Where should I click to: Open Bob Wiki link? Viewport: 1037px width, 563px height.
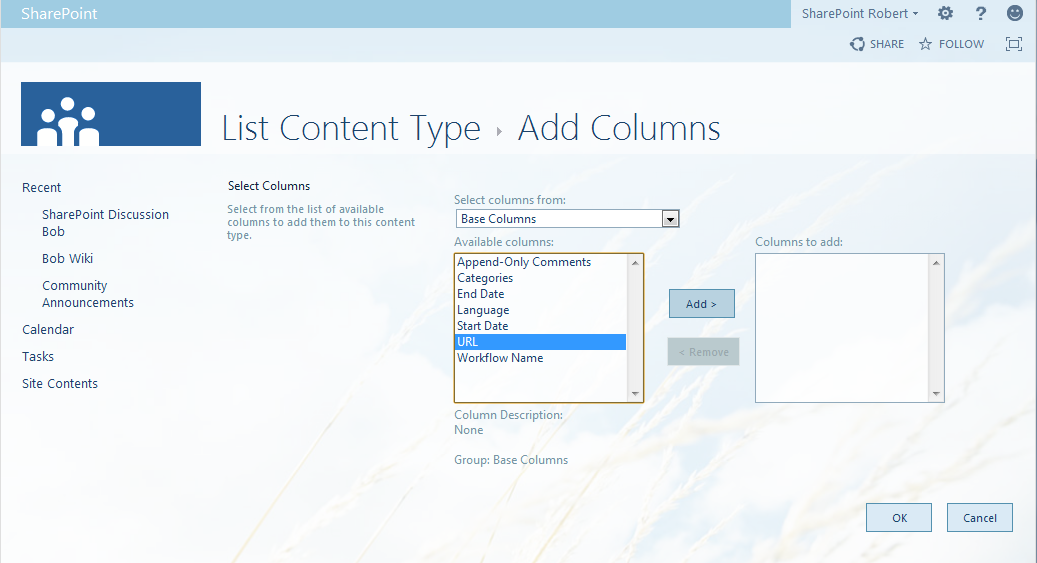(x=67, y=258)
